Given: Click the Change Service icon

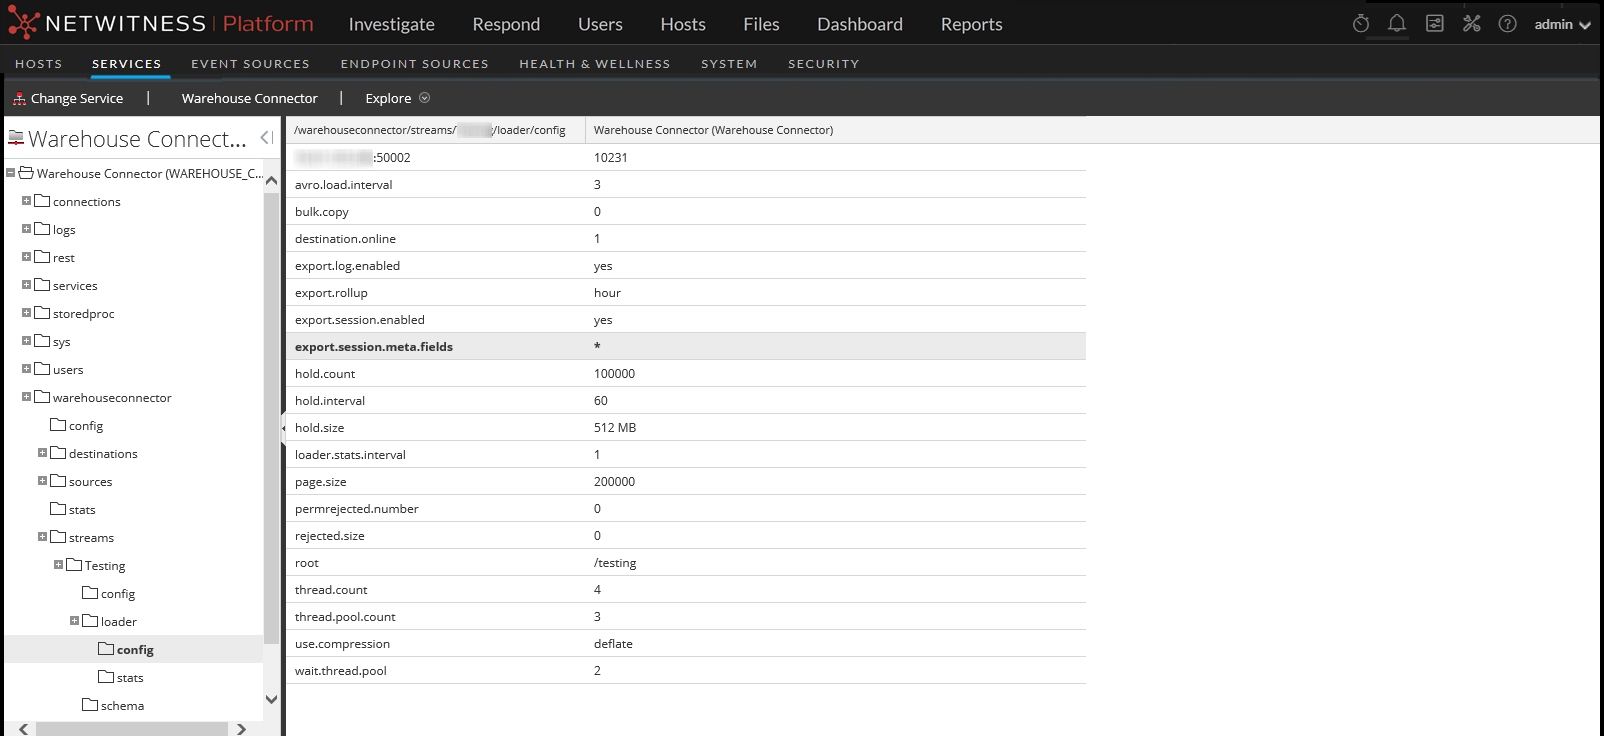Looking at the screenshot, I should point(19,98).
